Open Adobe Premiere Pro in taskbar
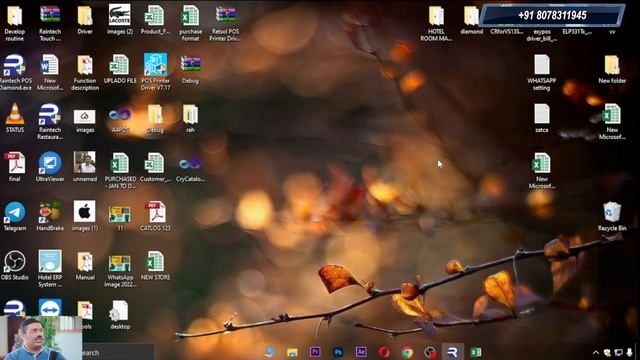 (x=315, y=352)
